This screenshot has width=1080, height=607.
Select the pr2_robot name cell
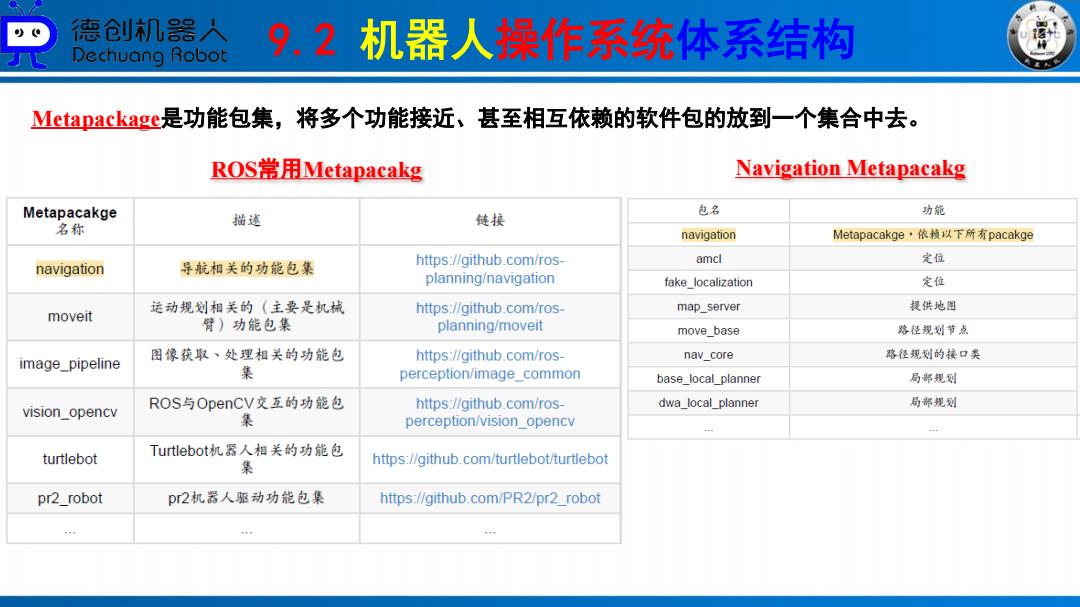point(70,498)
